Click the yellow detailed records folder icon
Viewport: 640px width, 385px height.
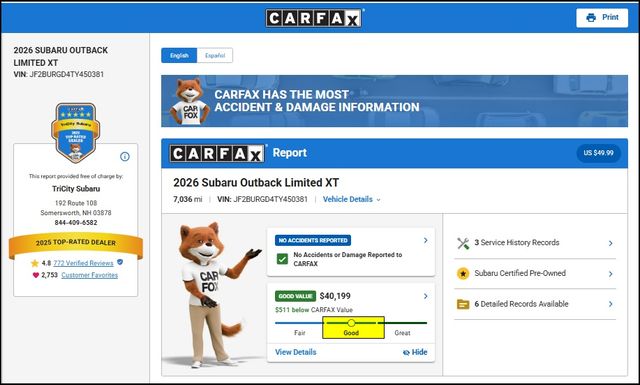(x=463, y=304)
